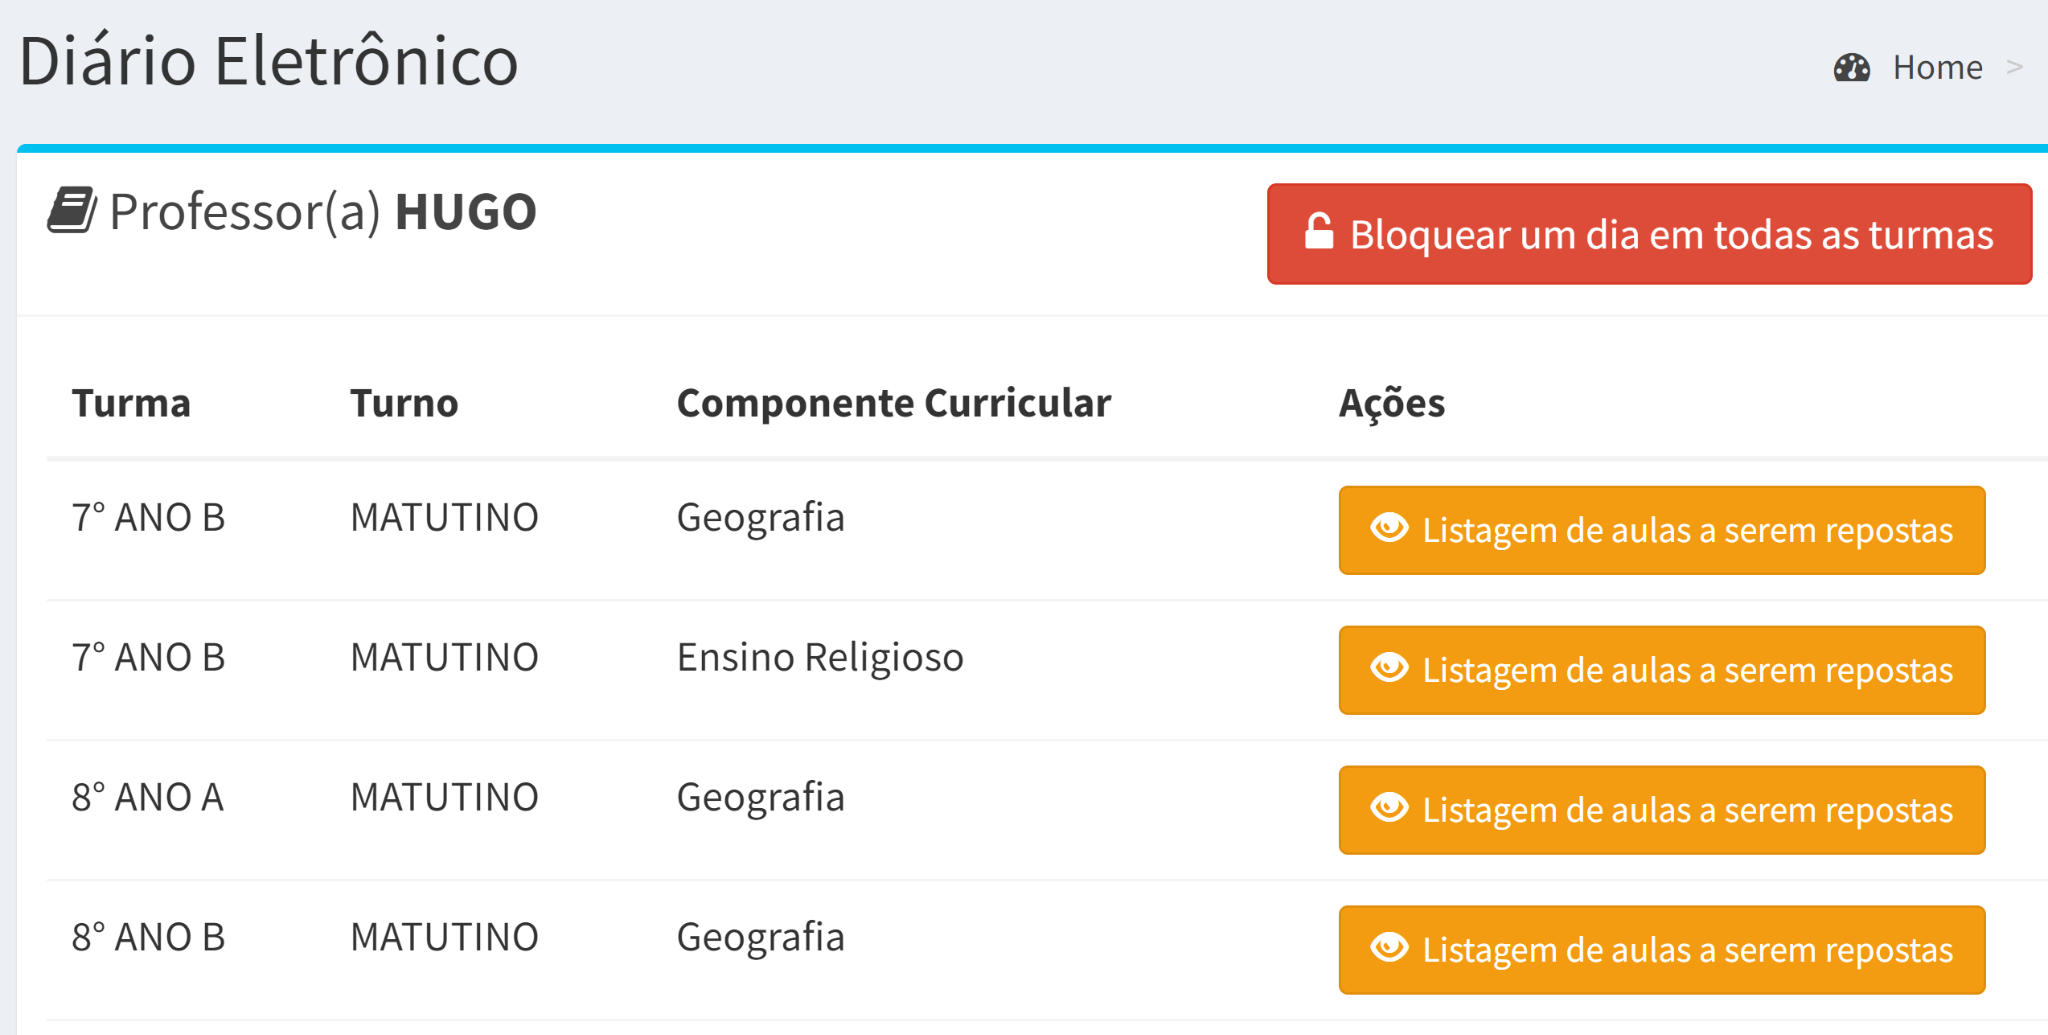Viewport: 2048px width, 1035px height.
Task: Open Listagem de aulas for Ensino Religioso
Action: point(1686,670)
